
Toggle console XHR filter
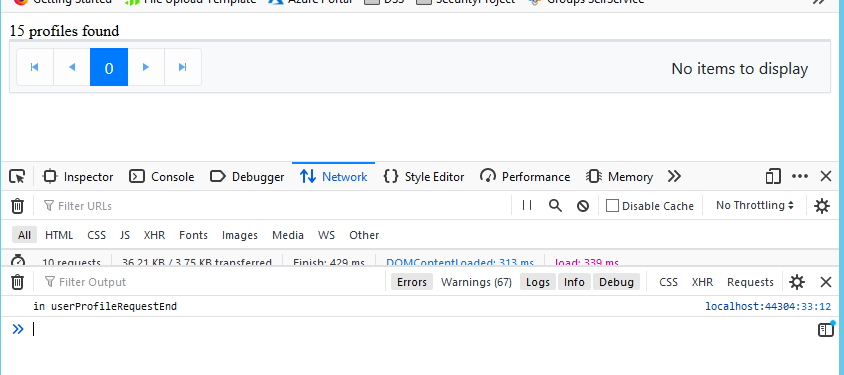point(702,282)
